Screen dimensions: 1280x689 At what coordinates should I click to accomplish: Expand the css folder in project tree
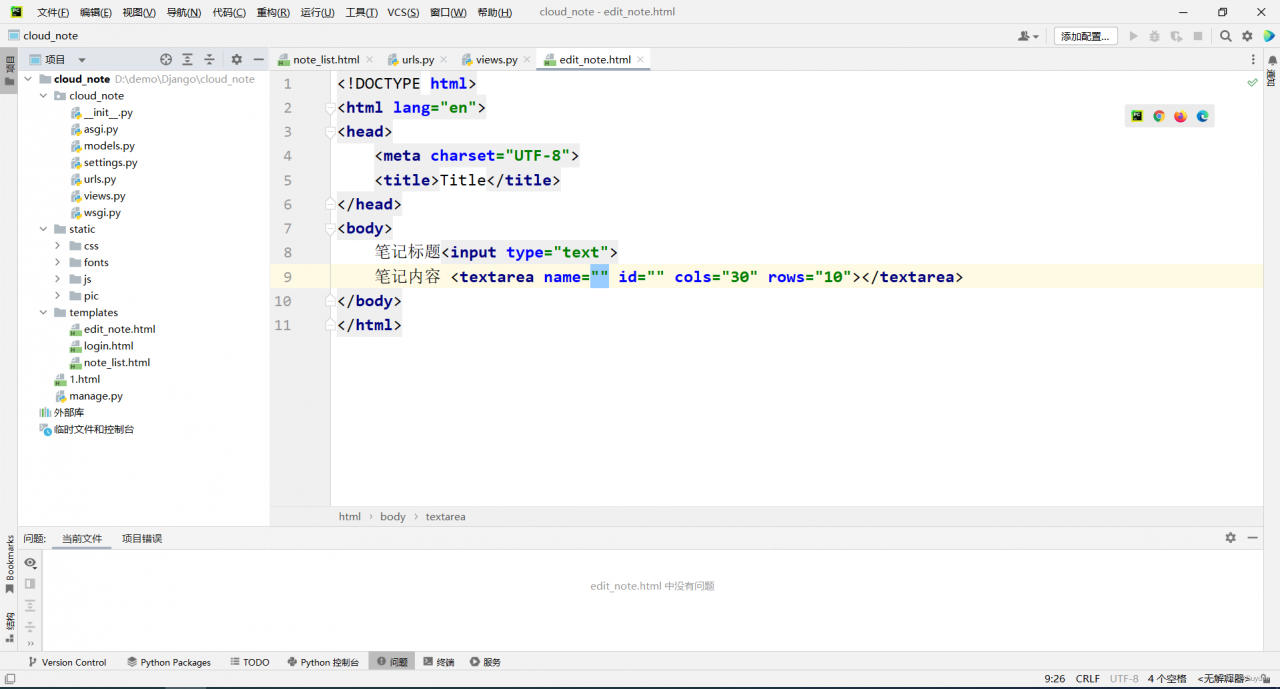[58, 246]
